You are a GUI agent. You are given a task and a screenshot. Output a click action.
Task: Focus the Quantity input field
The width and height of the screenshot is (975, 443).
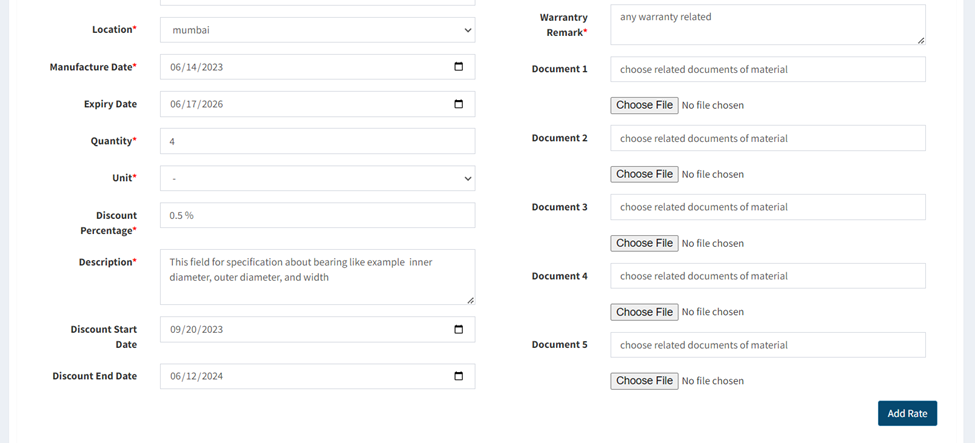(x=318, y=141)
